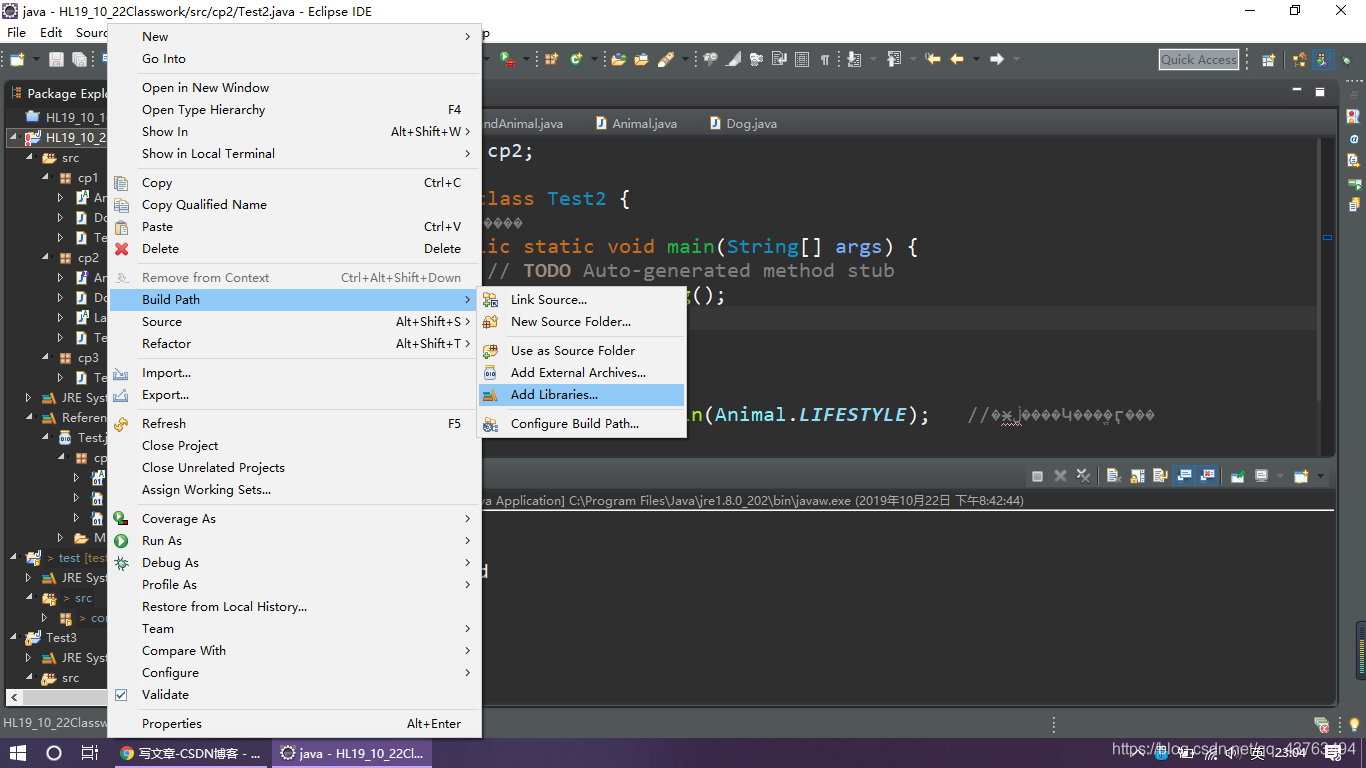Image resolution: width=1366 pixels, height=768 pixels.
Task: Collapse the cp3 package tree node
Action: 45,358
